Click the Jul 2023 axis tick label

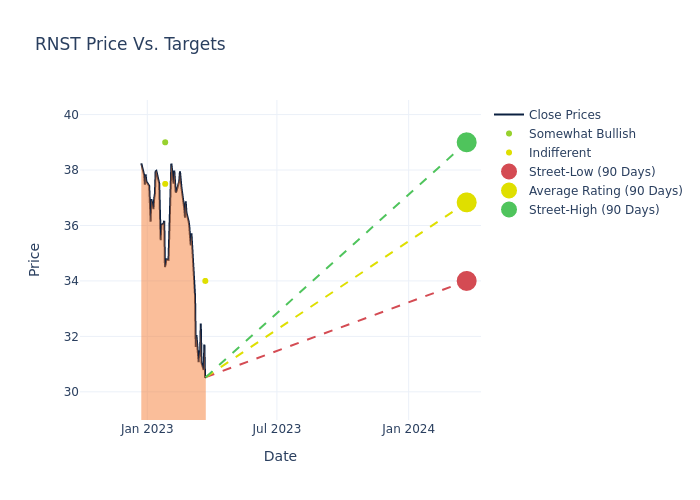(277, 429)
